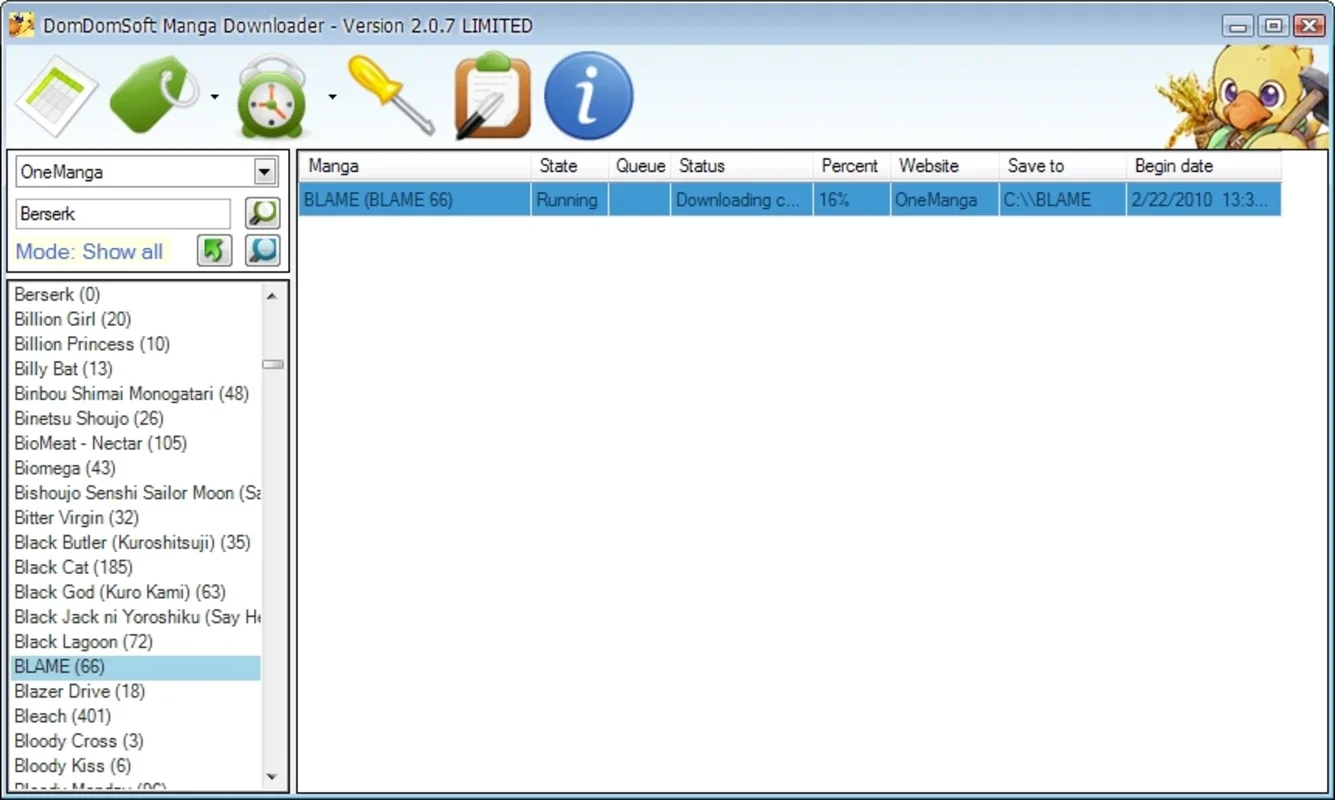Sort by the Website column header
Screen dimensions: 1335x800
click(945, 166)
